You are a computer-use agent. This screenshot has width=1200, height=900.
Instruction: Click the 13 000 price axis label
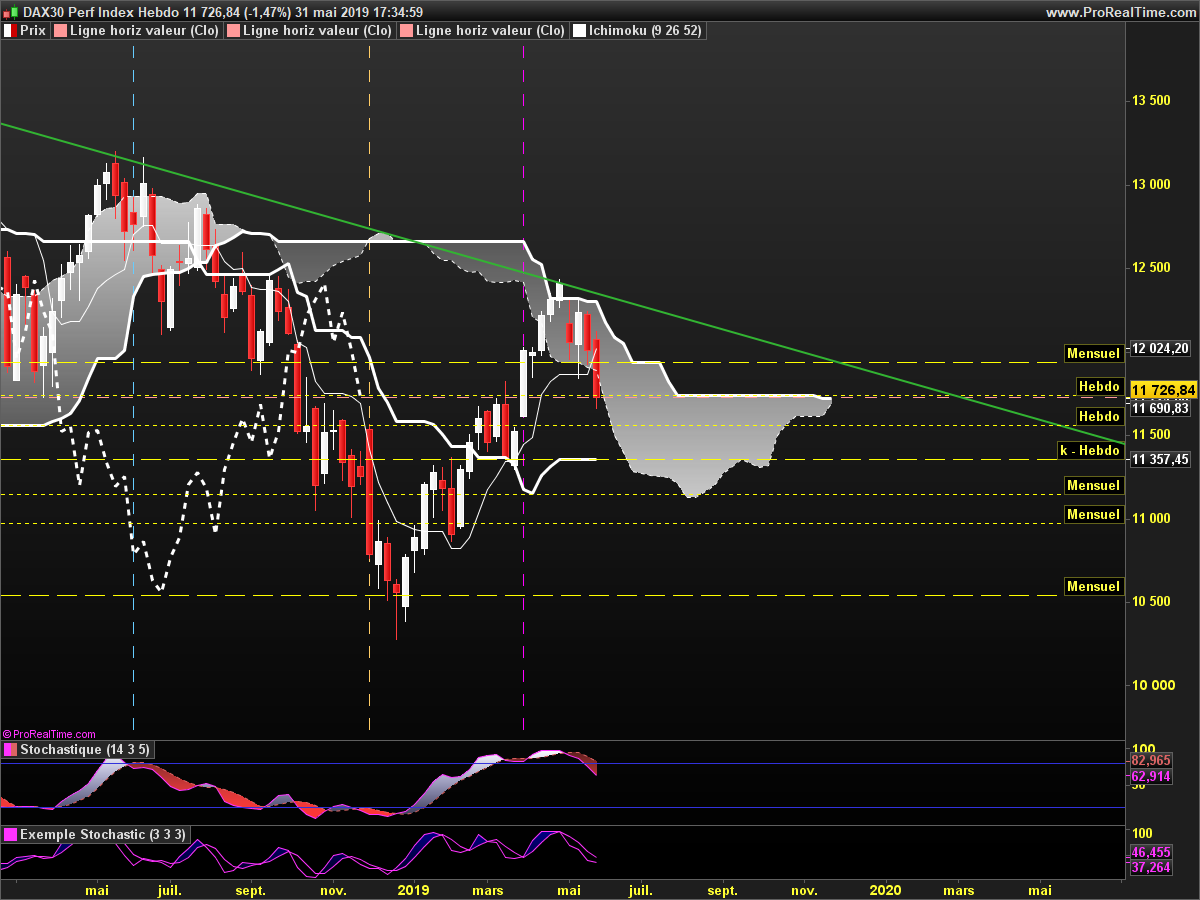click(x=1151, y=184)
